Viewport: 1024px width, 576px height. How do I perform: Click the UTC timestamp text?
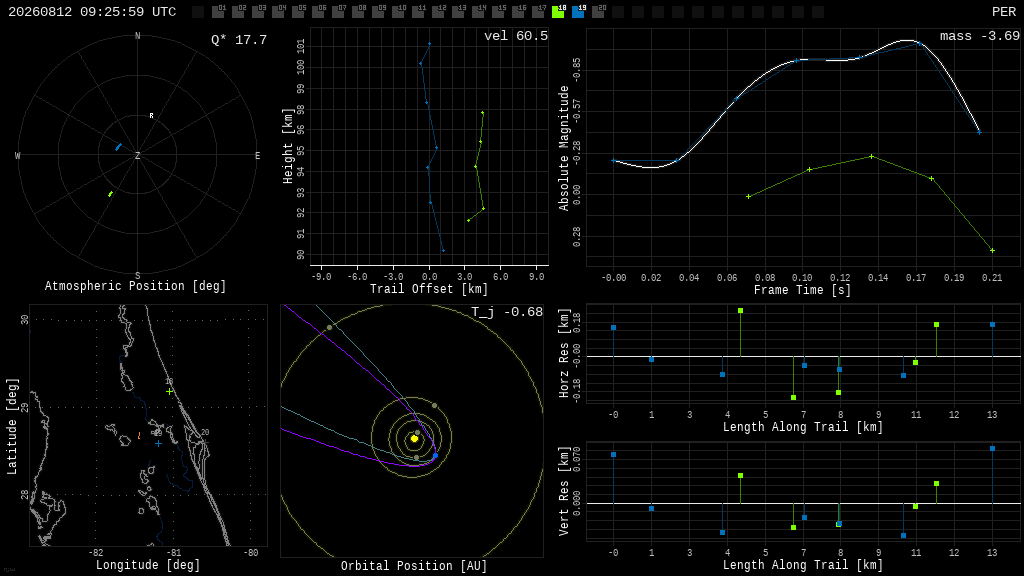tap(92, 12)
